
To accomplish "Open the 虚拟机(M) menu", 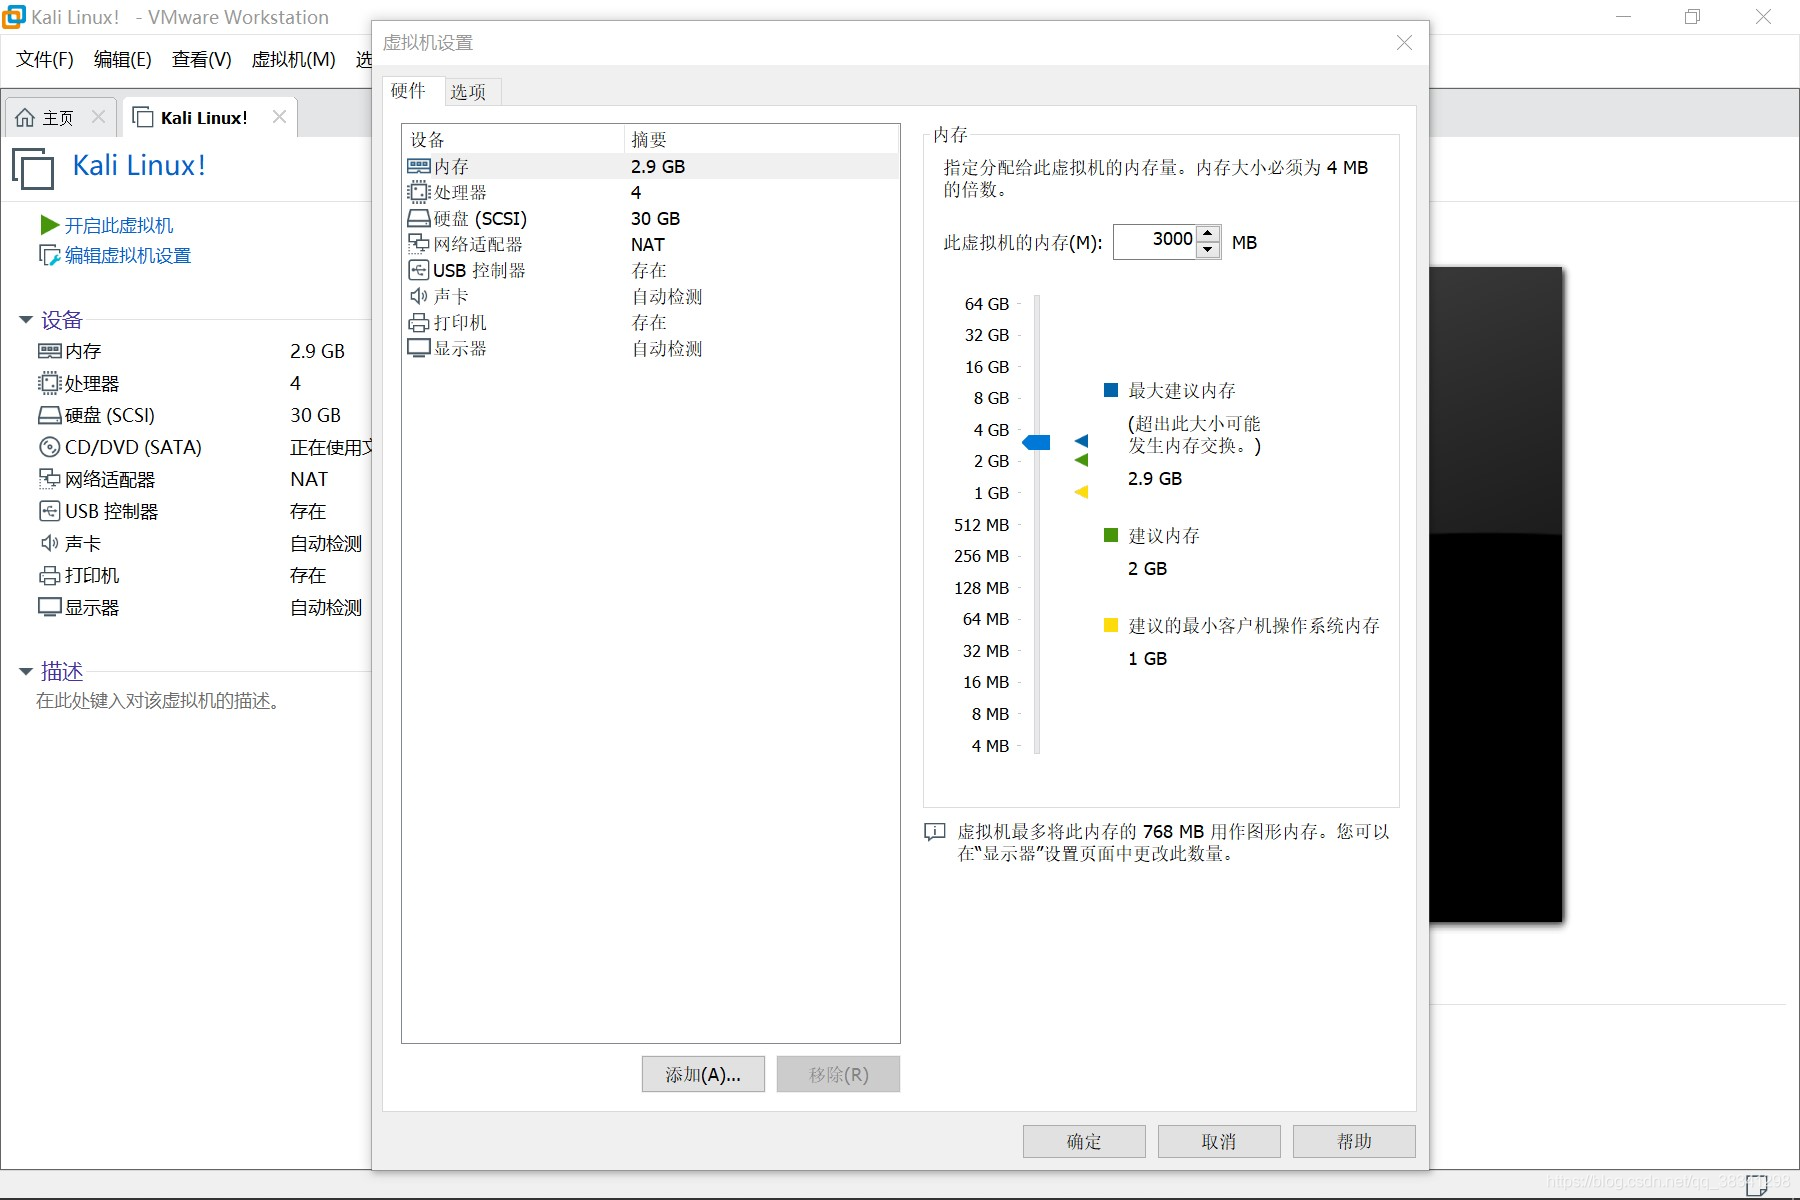I will pyautogui.click(x=293, y=60).
